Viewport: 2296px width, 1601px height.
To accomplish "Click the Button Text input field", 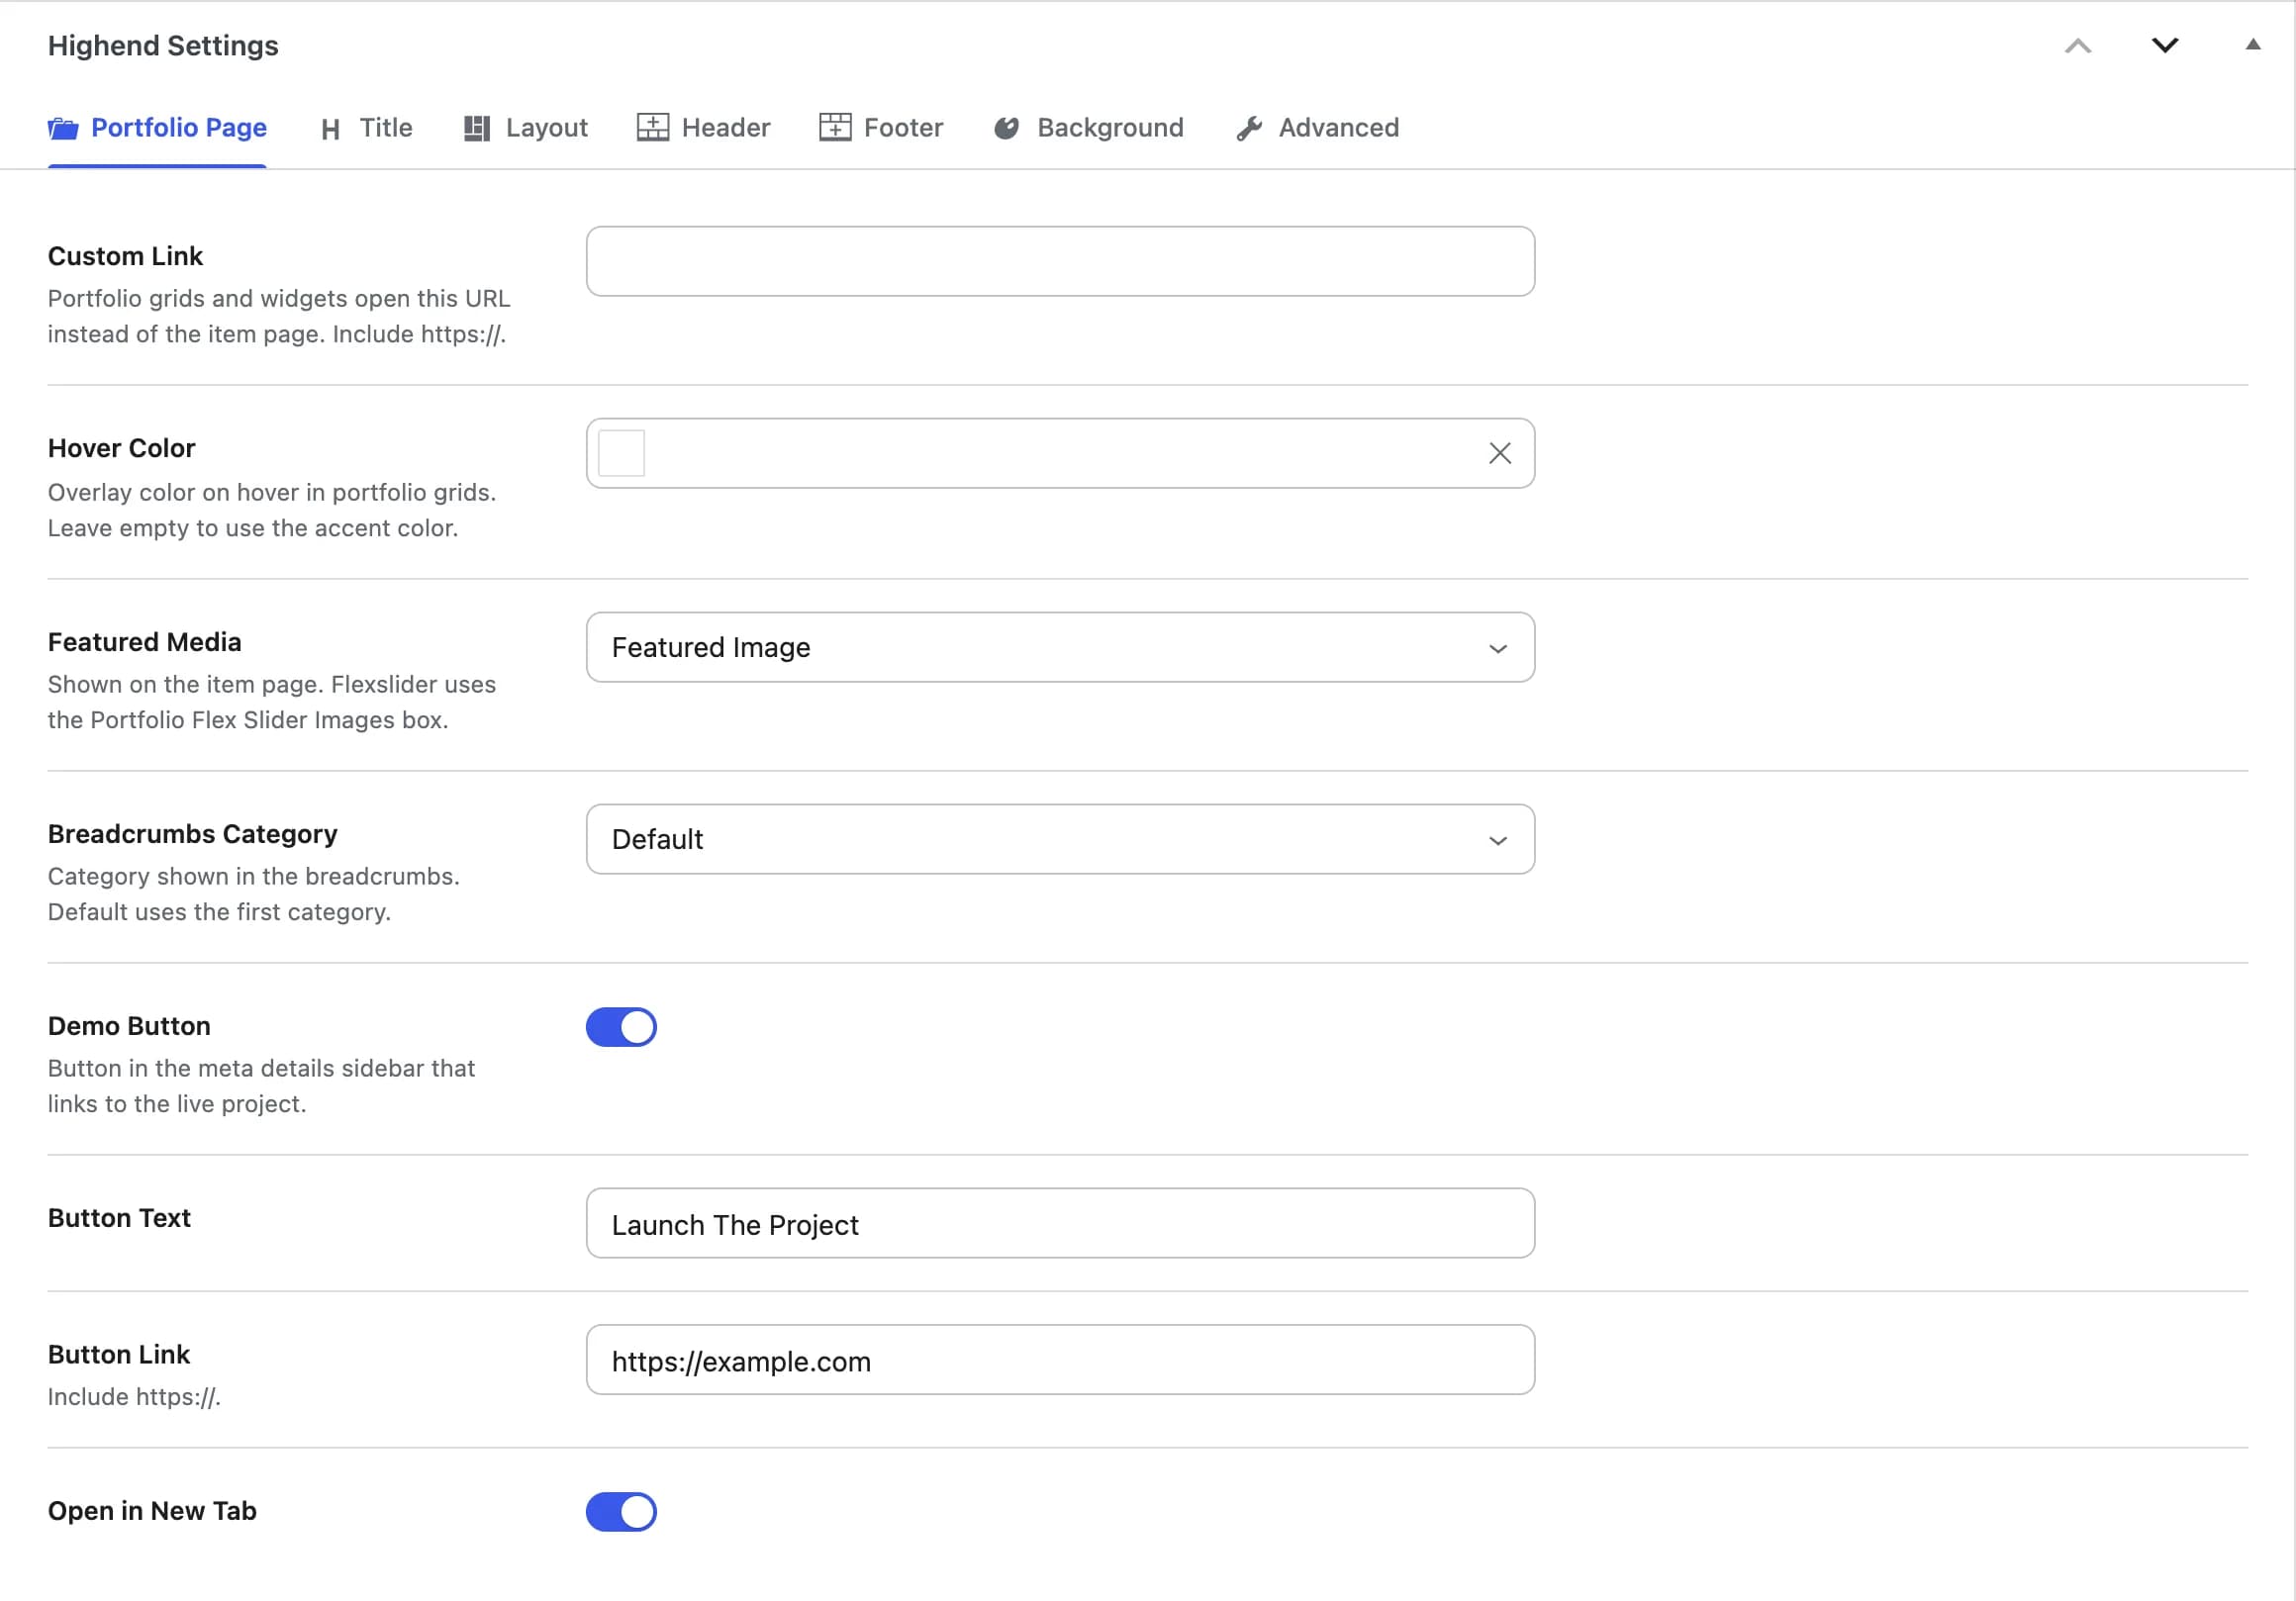I will [1060, 1223].
